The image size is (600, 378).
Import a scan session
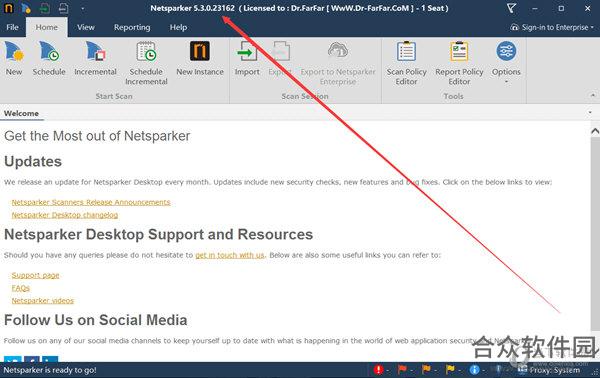pyautogui.click(x=247, y=59)
